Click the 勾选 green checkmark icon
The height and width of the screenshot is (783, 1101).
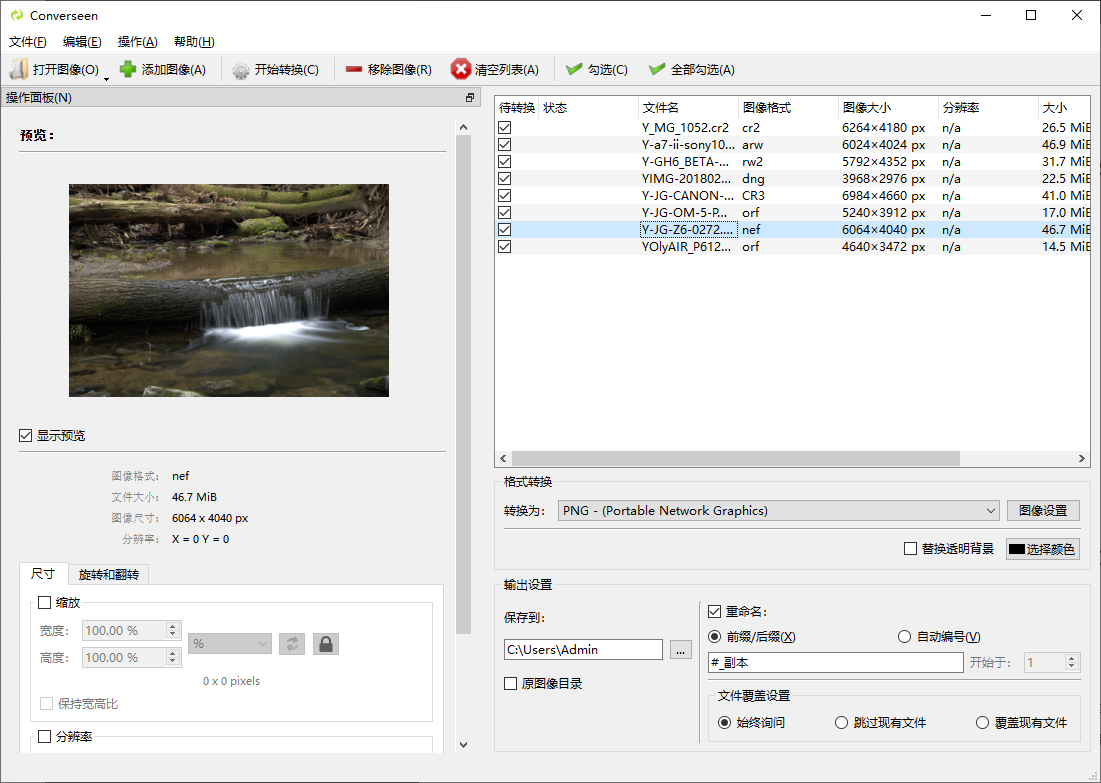[574, 70]
